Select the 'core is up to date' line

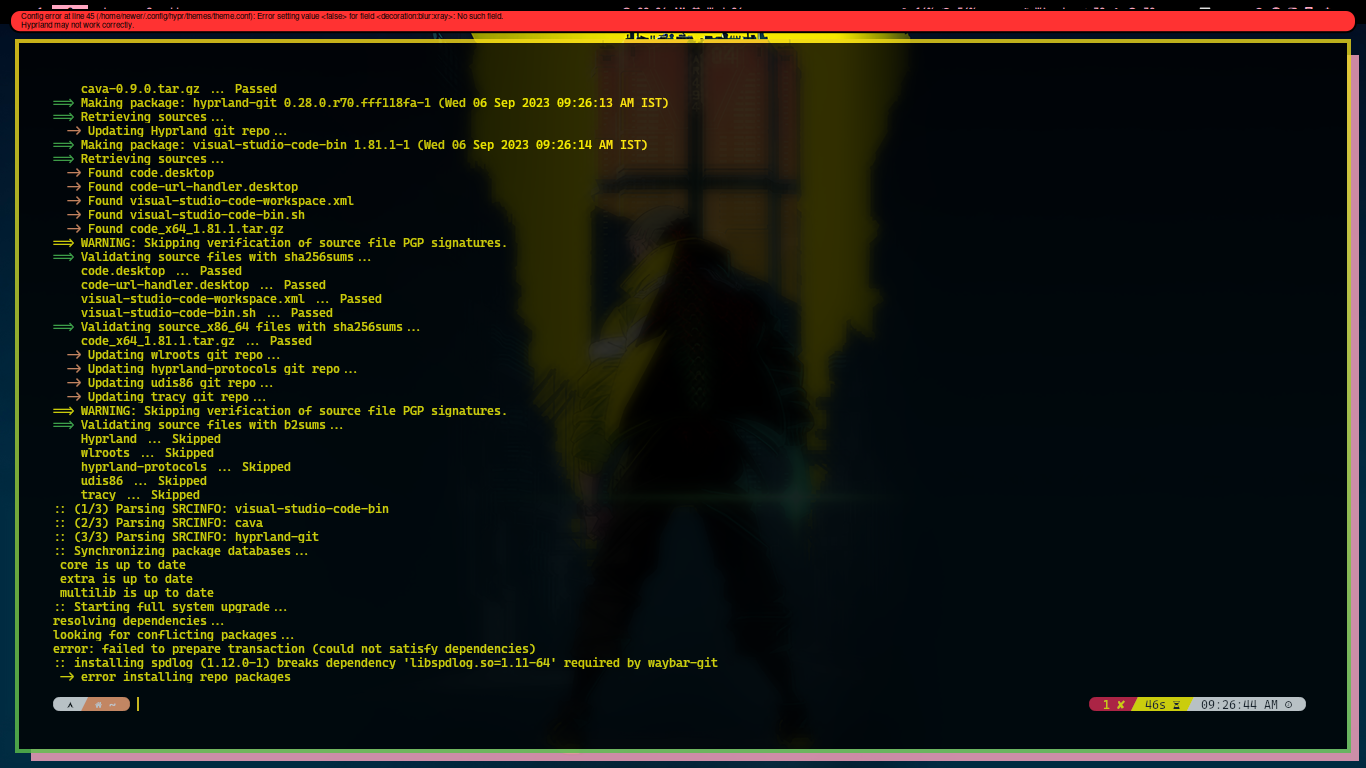(120, 564)
